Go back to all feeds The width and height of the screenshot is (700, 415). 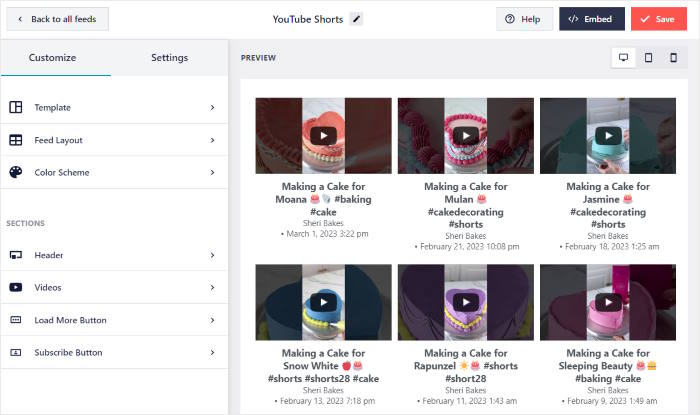[57, 19]
